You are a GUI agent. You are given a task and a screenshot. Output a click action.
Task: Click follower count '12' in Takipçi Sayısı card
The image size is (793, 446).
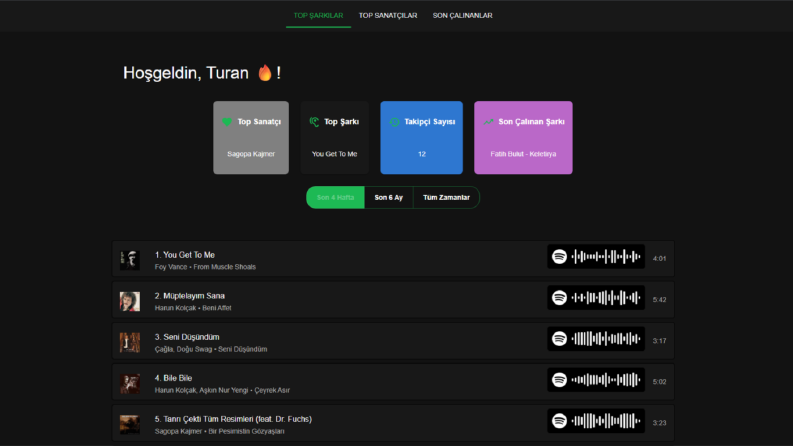click(x=422, y=154)
